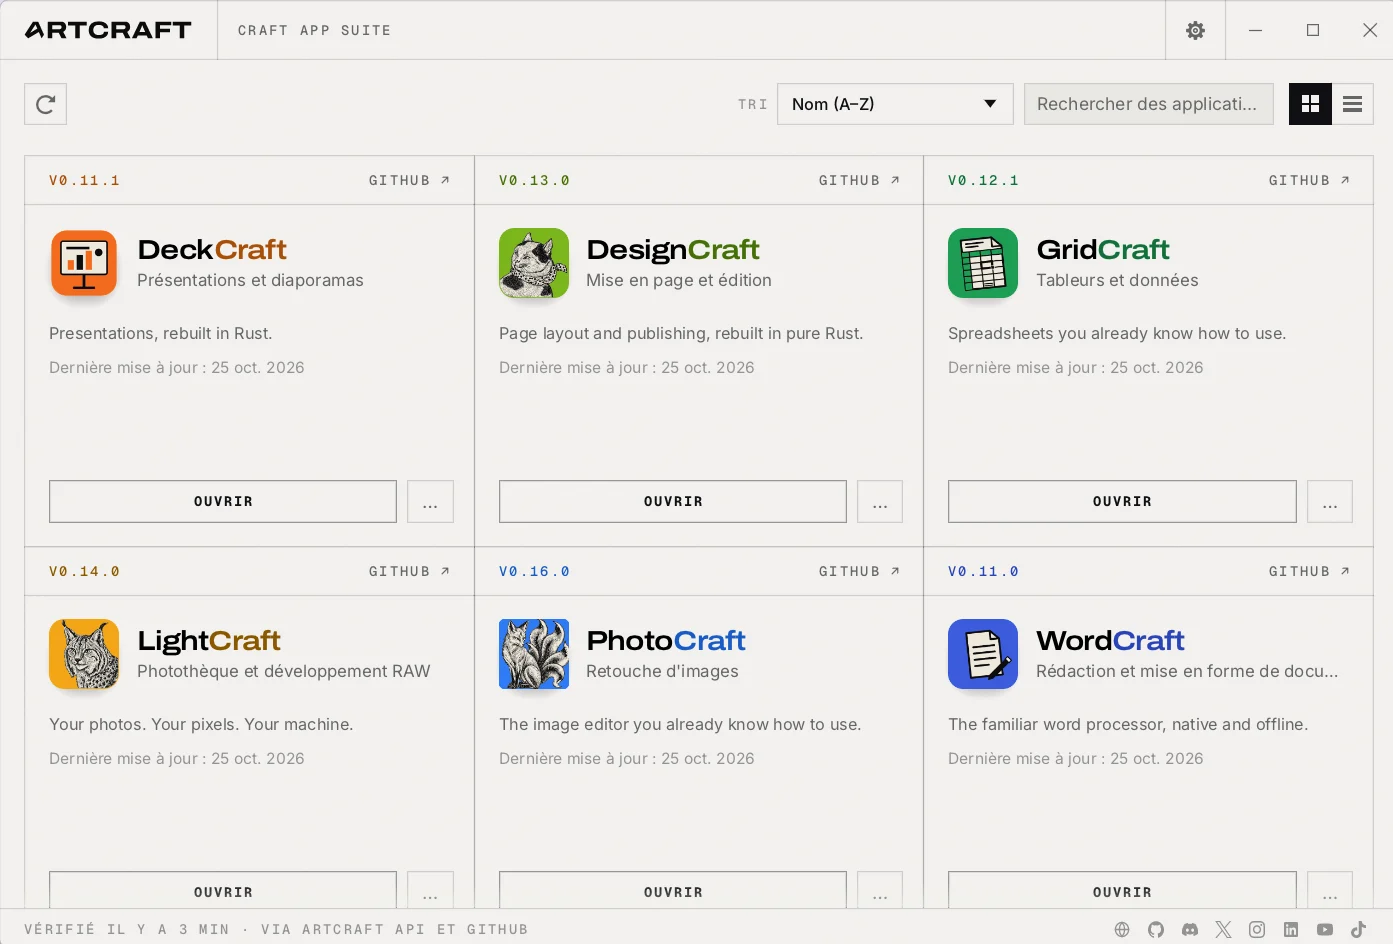Click the V0.14.0 version label on LightCraft

84,572
